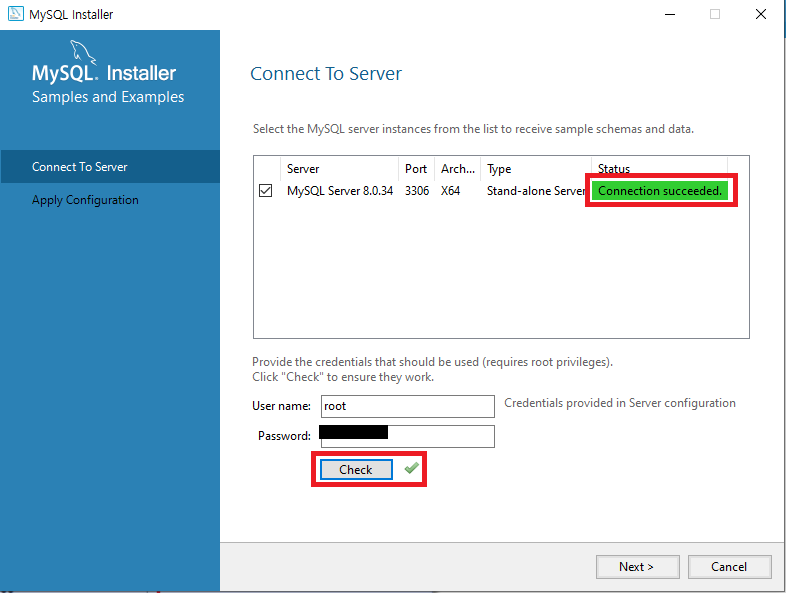
Task: Click the Cancel button
Action: coord(729,566)
